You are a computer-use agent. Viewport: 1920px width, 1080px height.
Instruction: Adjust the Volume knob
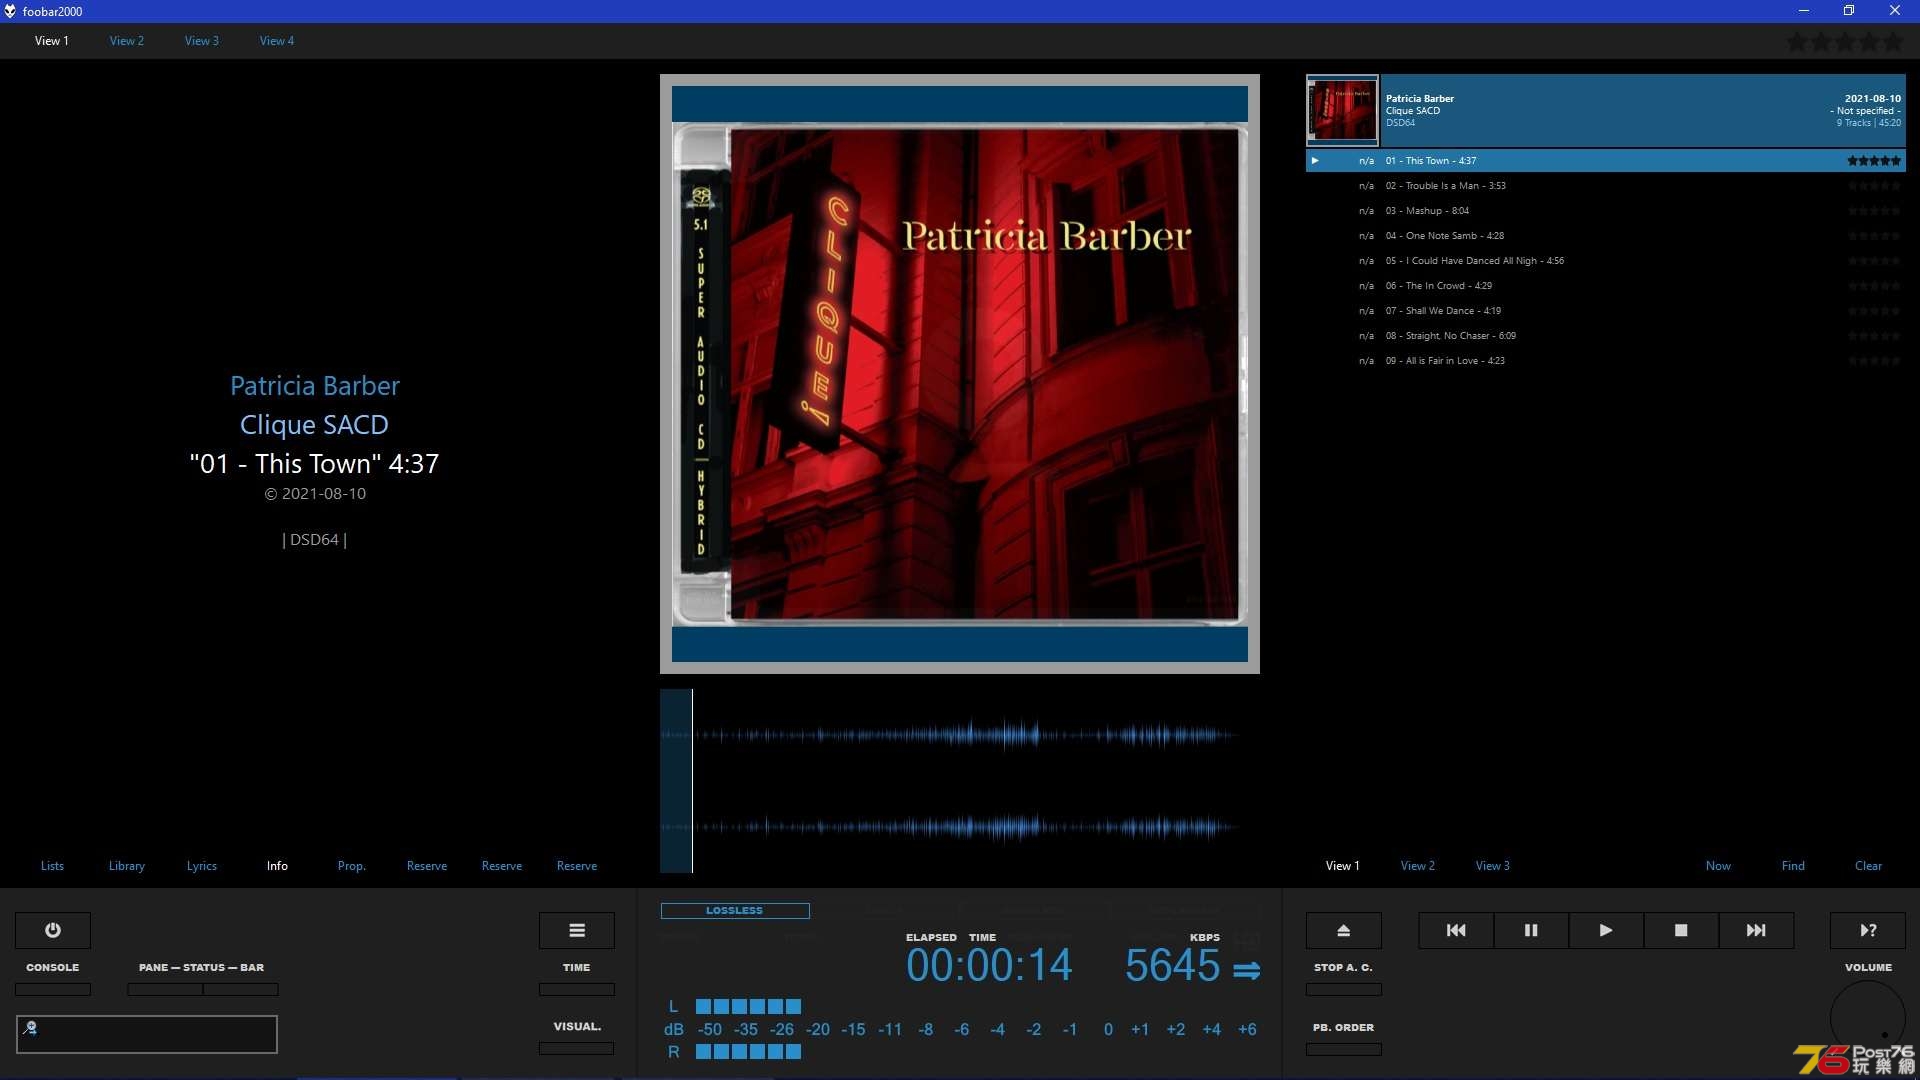point(1868,1018)
